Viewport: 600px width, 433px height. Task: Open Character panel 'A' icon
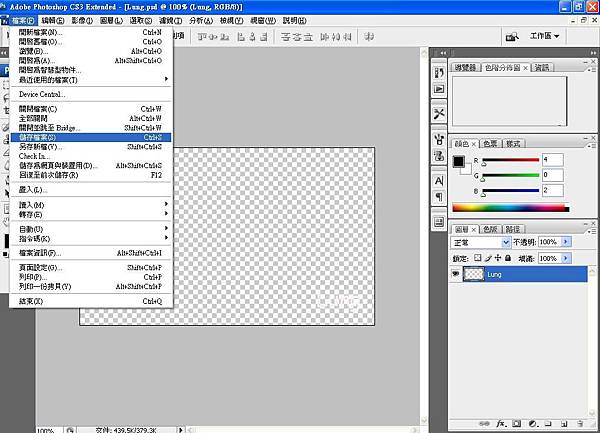tap(439, 181)
